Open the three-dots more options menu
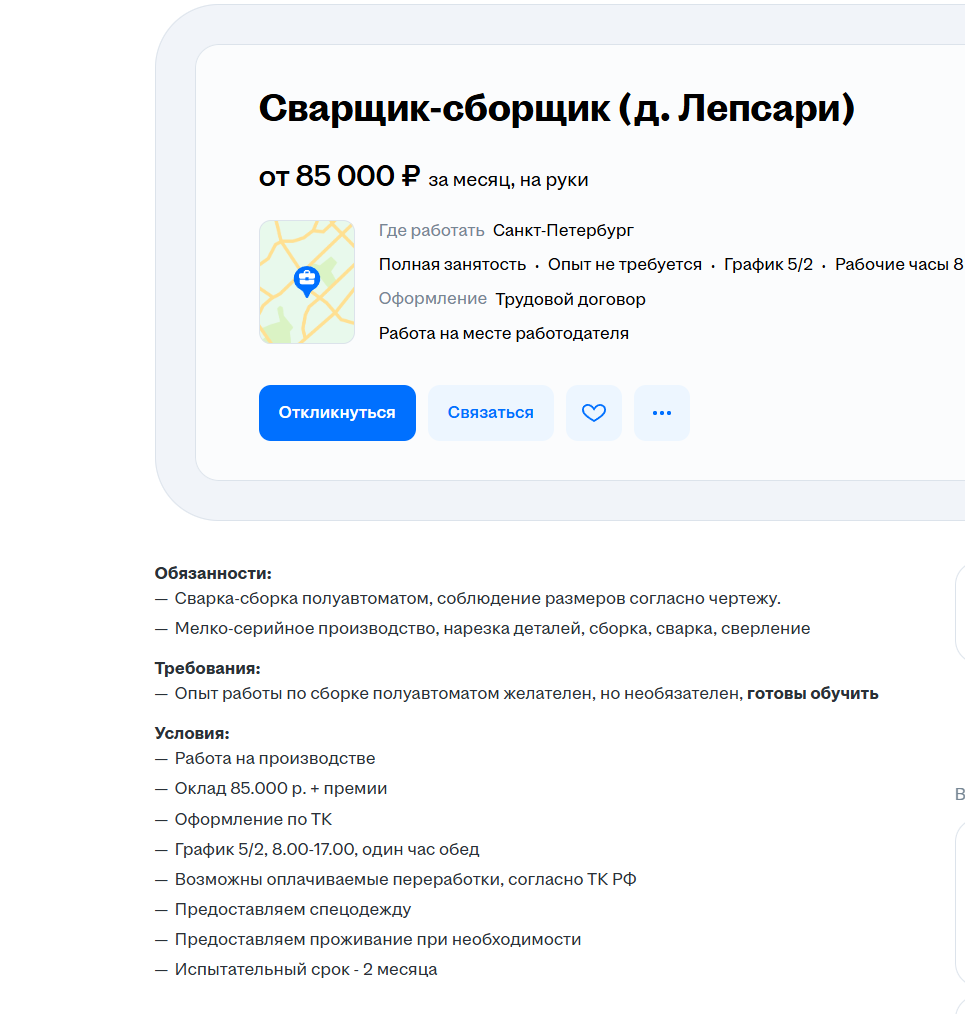This screenshot has height=1014, width=965. [x=662, y=413]
